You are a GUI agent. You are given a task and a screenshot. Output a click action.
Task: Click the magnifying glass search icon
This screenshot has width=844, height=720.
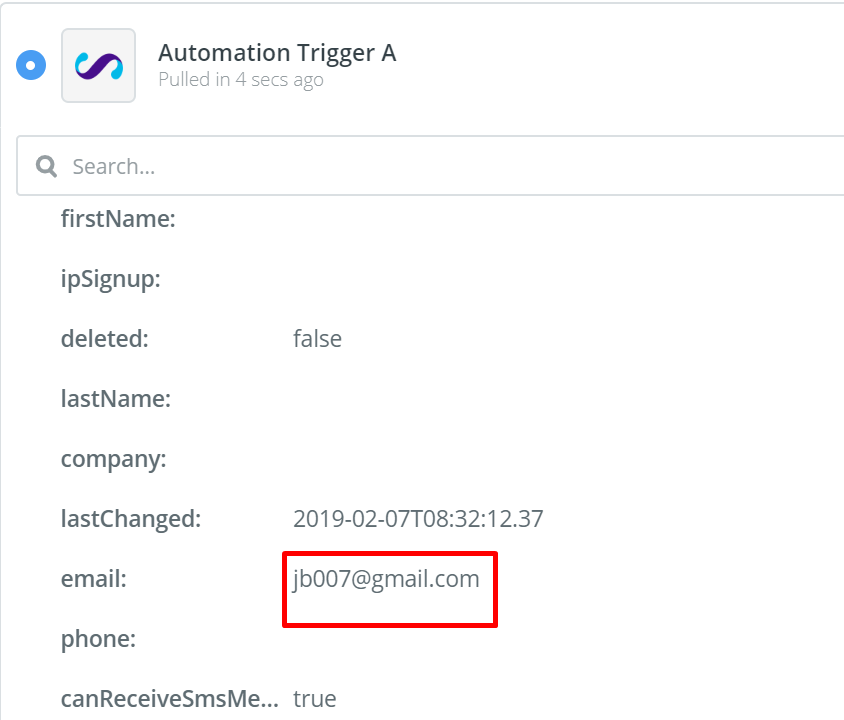tap(46, 166)
